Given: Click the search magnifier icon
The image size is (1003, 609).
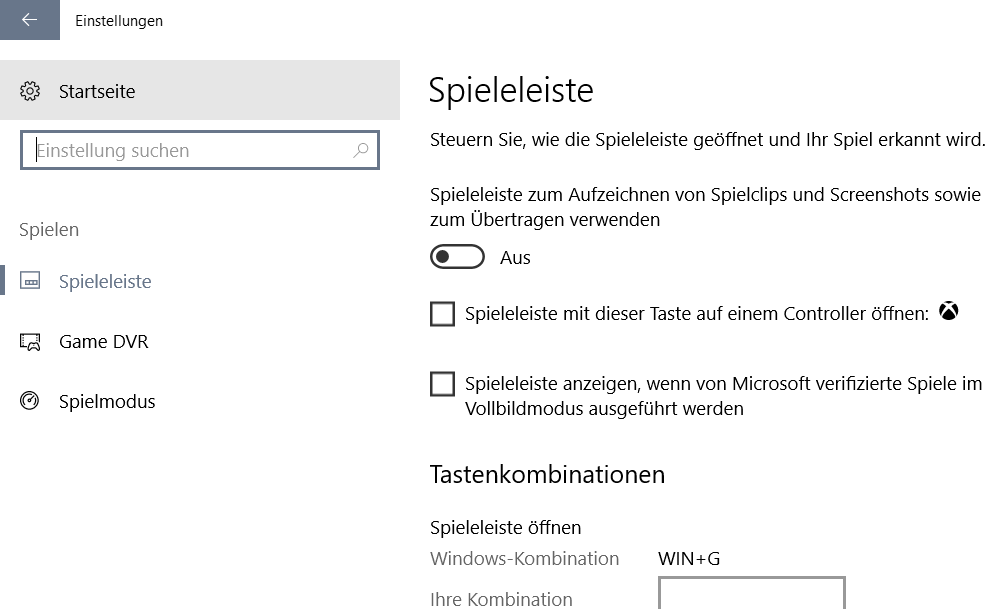Looking at the screenshot, I should click(361, 151).
